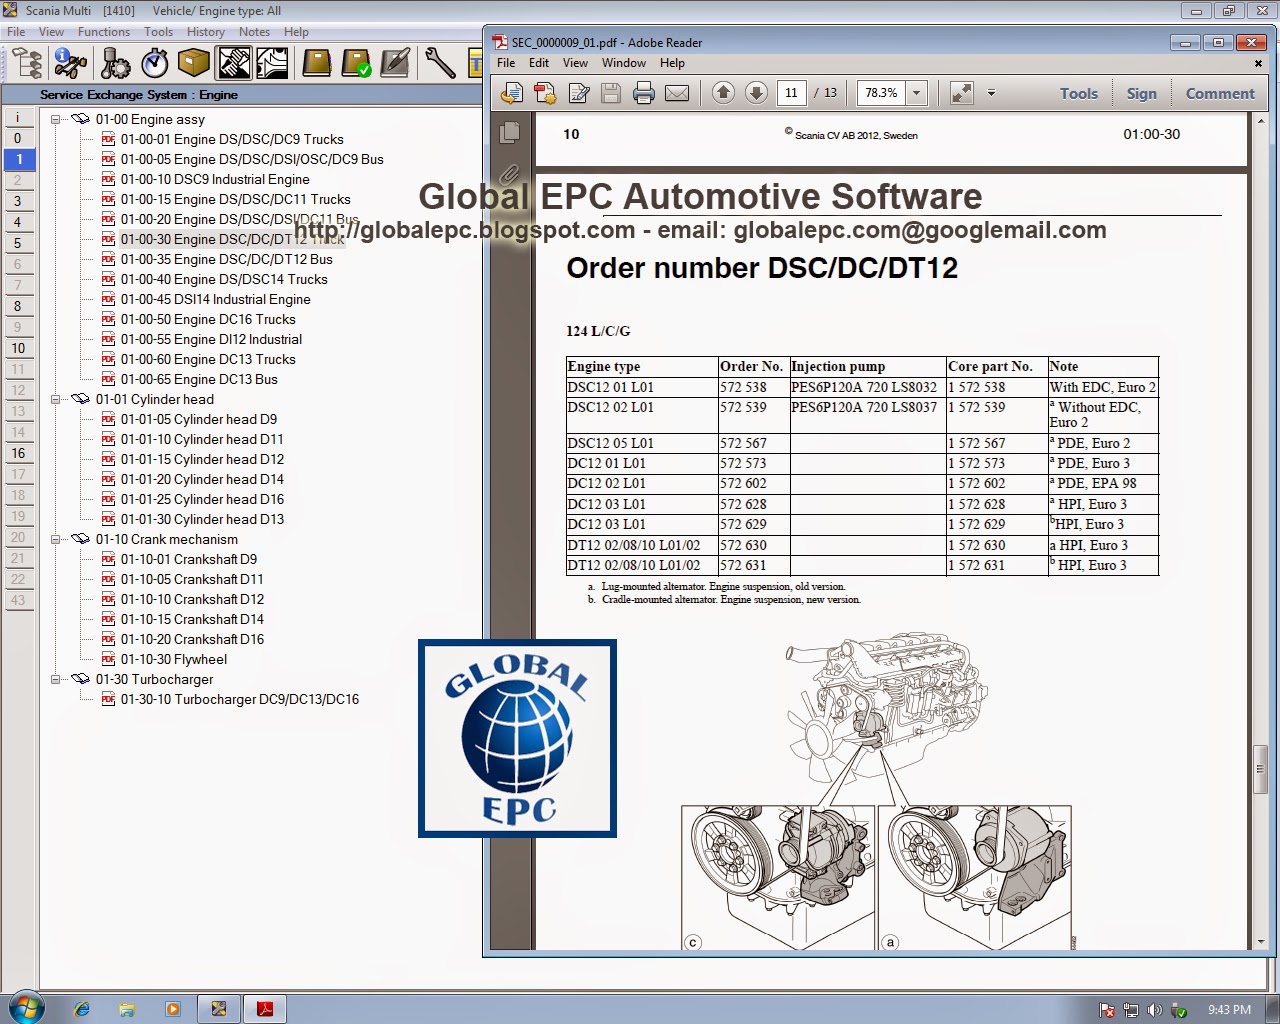Open the Tools pane in Adobe Reader
This screenshot has height=1024, width=1280.
[x=1079, y=93]
